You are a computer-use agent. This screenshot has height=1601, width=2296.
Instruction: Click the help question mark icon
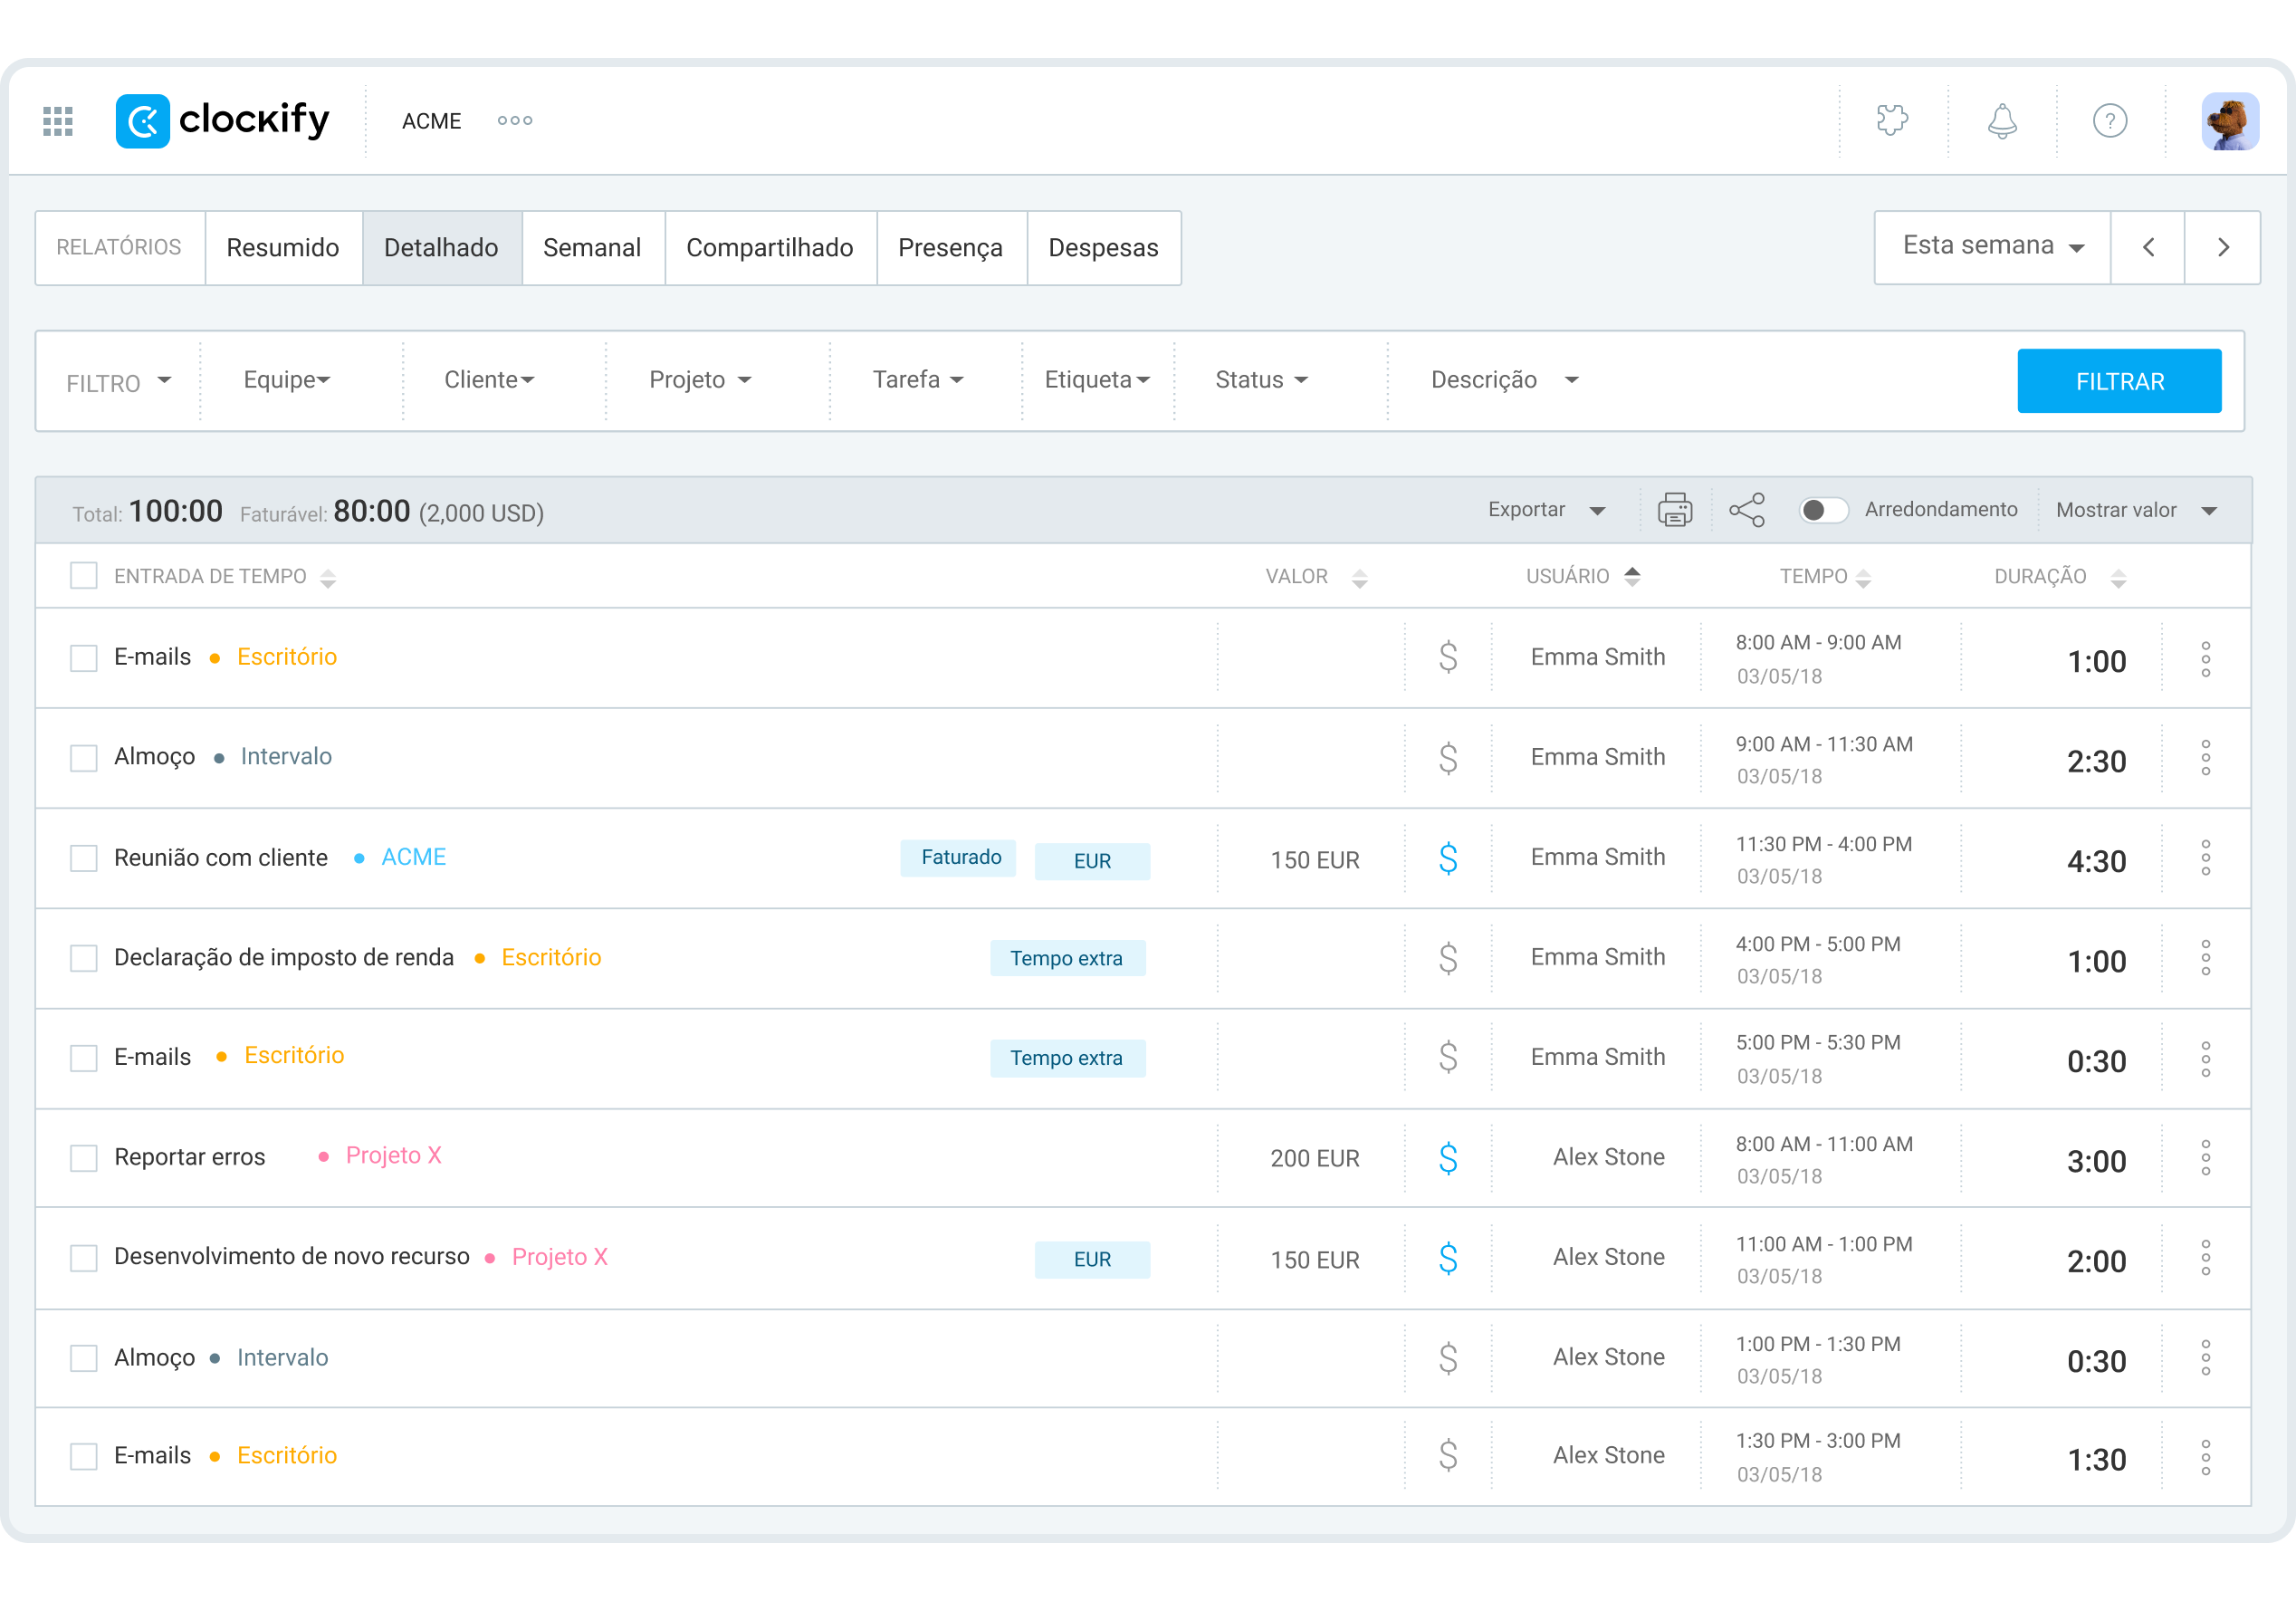click(2110, 121)
